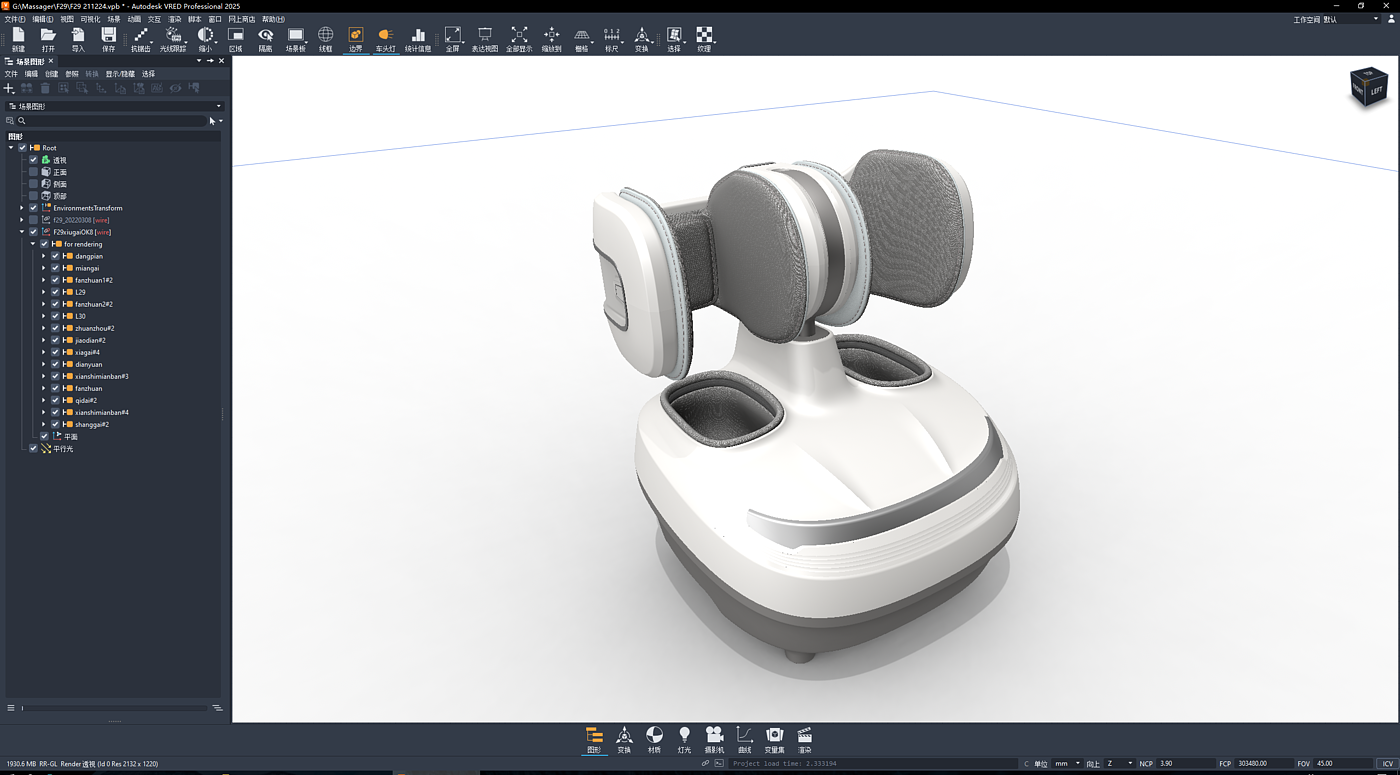Toggle visibility checkbox of 平行光 light
Viewport: 1400px width, 775px height.
(x=33, y=449)
